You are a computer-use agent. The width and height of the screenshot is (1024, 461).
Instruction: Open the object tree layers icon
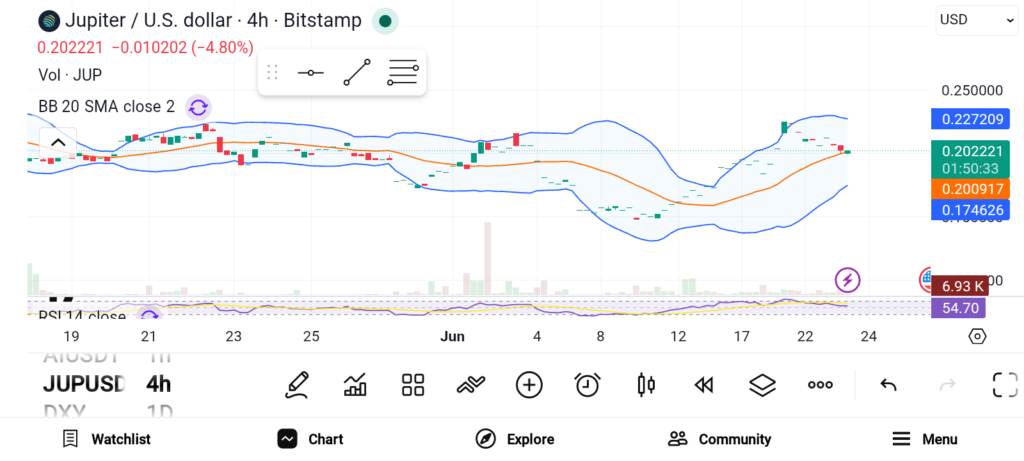coord(762,385)
